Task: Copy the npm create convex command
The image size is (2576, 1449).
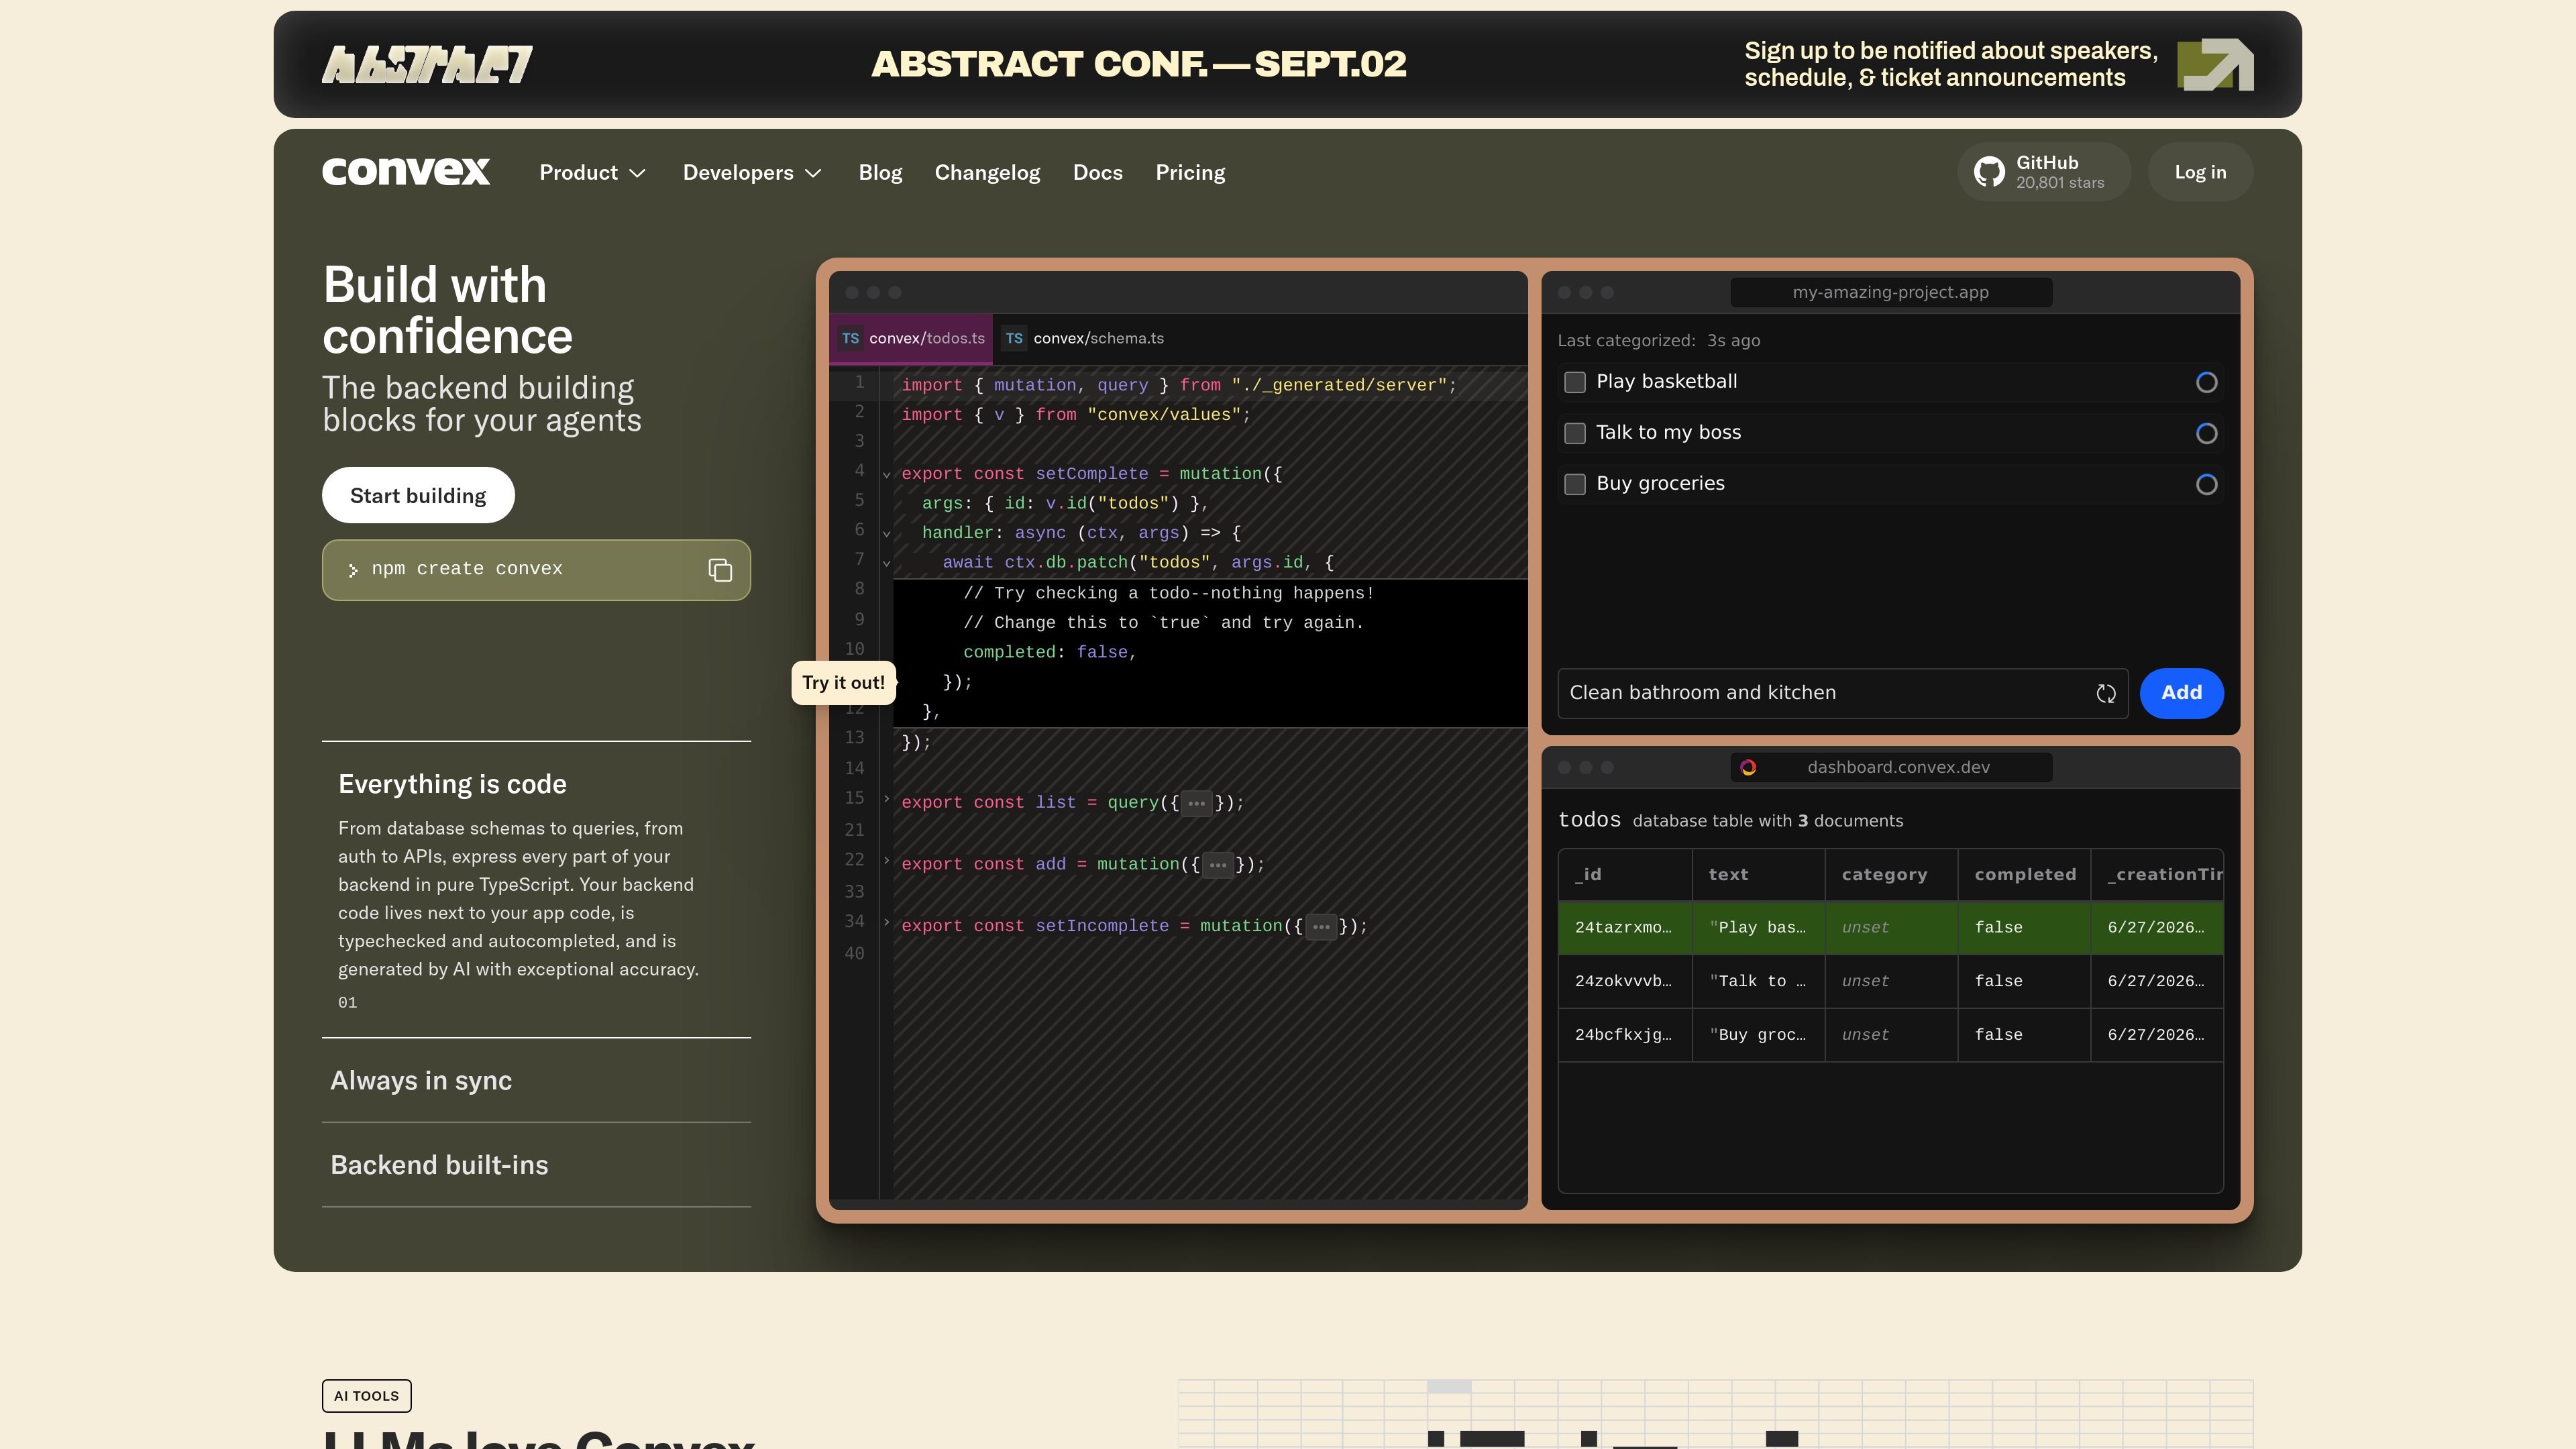Action: pos(720,570)
